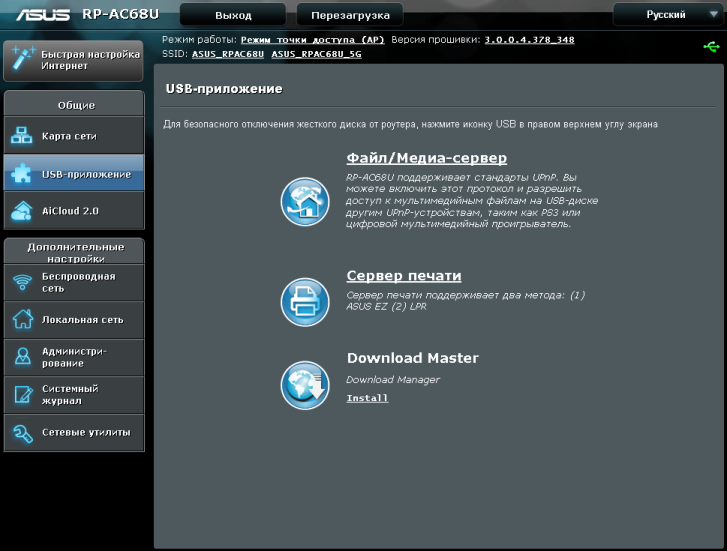Click the ASUS logo

coord(43,15)
